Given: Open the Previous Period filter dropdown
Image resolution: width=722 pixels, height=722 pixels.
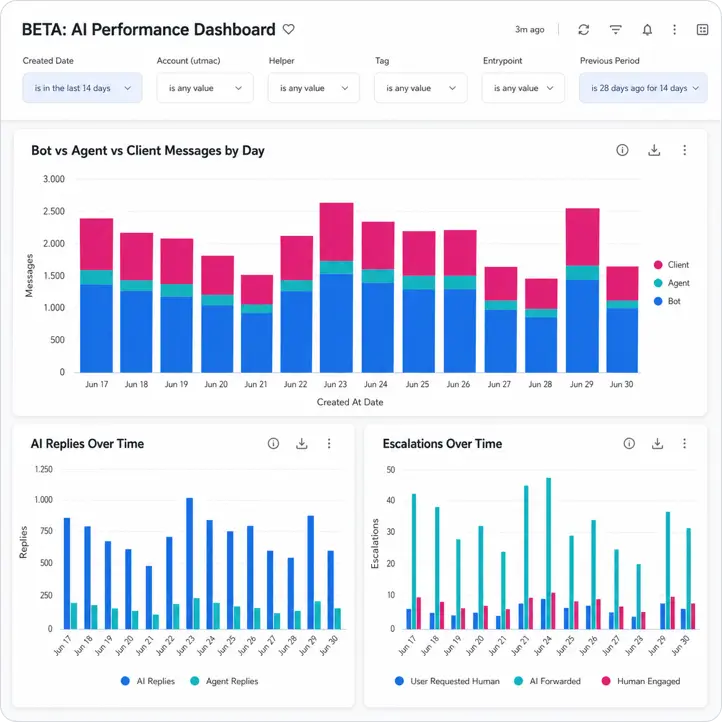Looking at the screenshot, I should click(643, 88).
